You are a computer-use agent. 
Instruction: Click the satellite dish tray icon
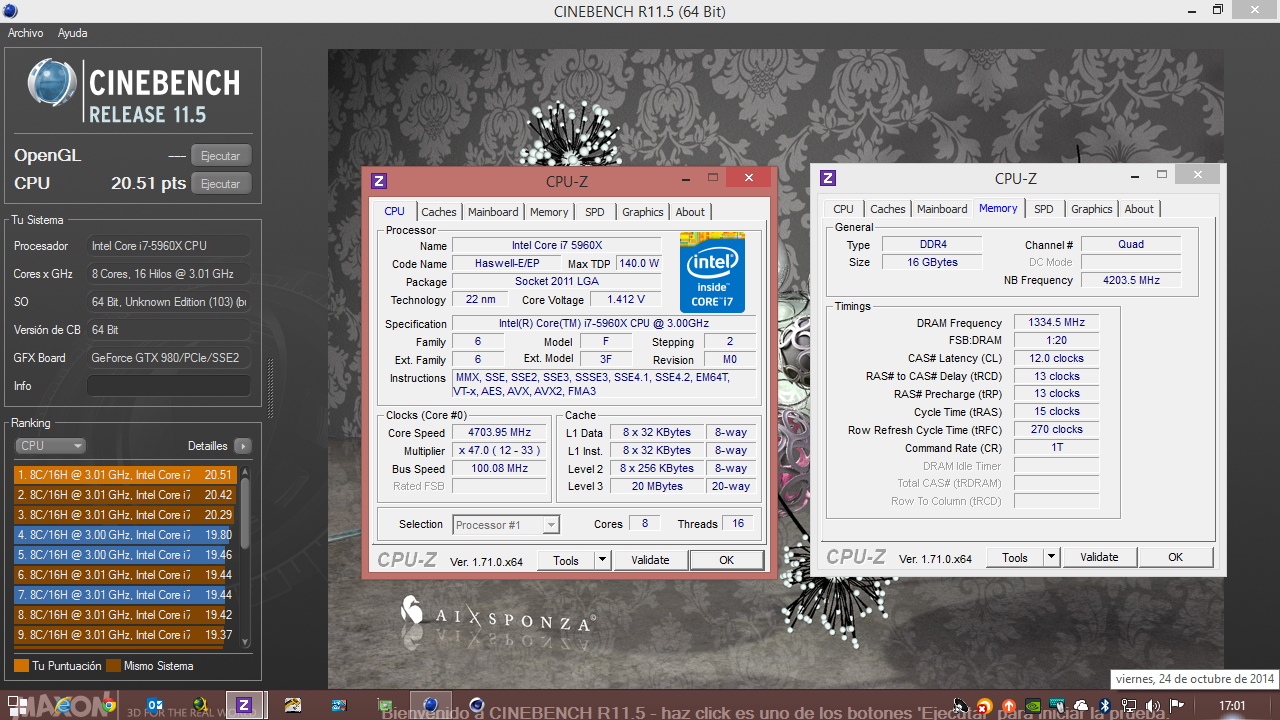(961, 706)
